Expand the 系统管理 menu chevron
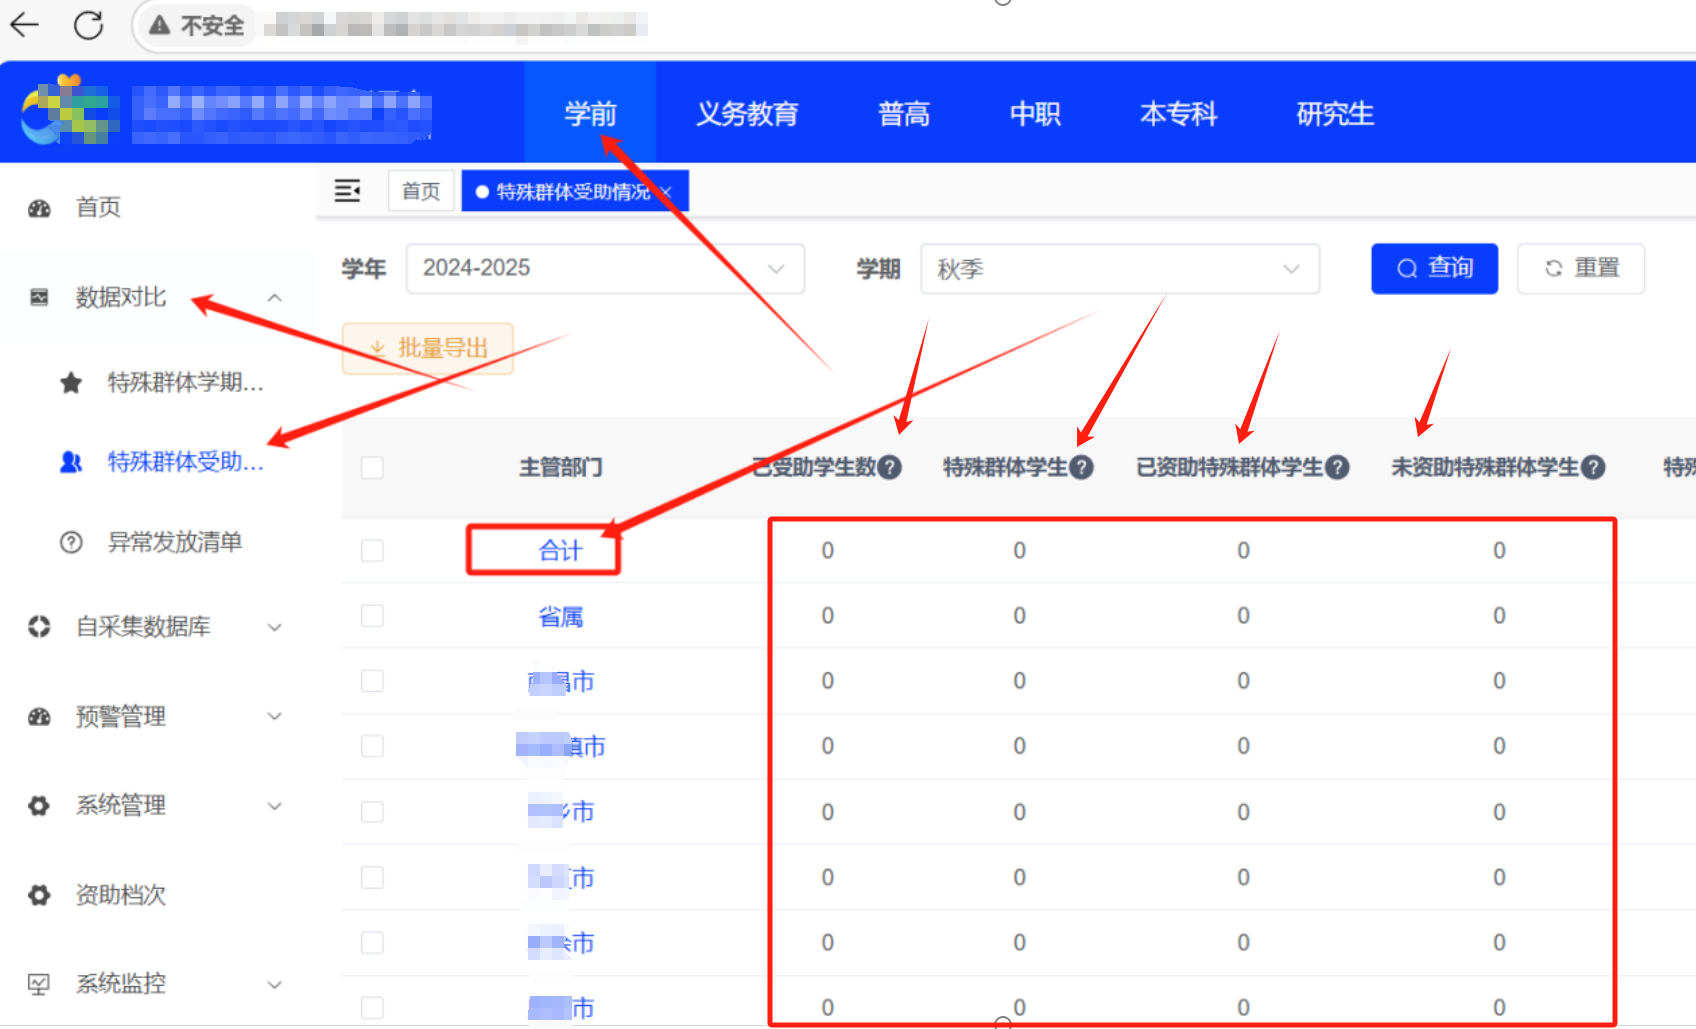This screenshot has height=1029, width=1696. [x=275, y=806]
